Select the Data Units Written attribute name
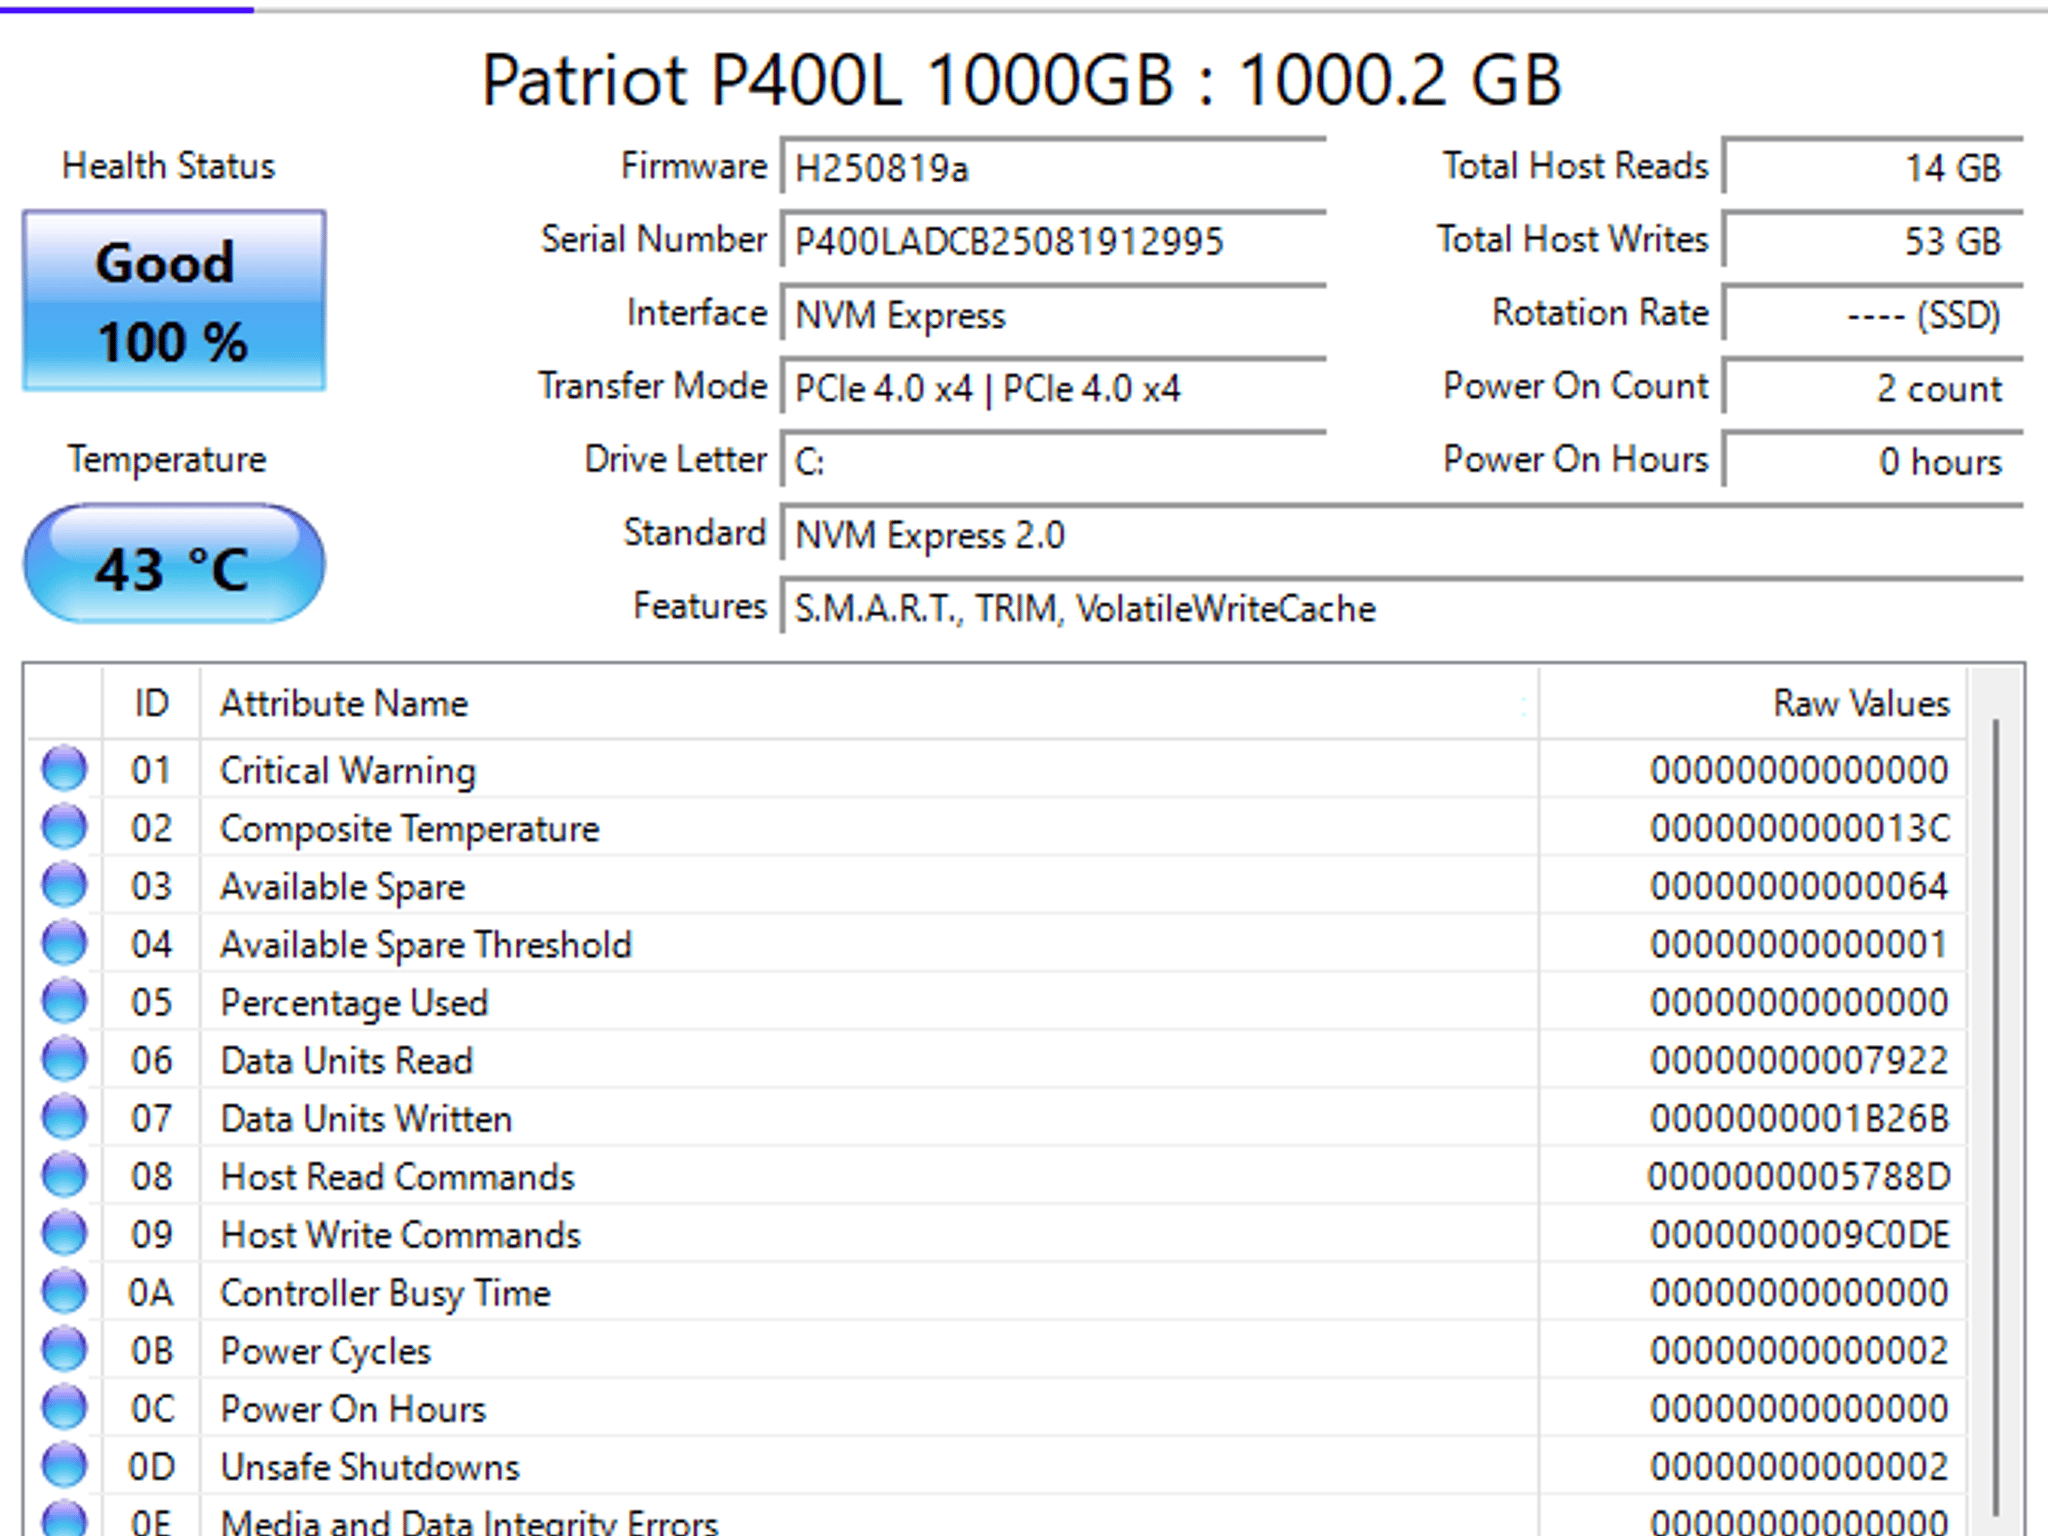This screenshot has height=1536, width=2048. [x=366, y=1118]
